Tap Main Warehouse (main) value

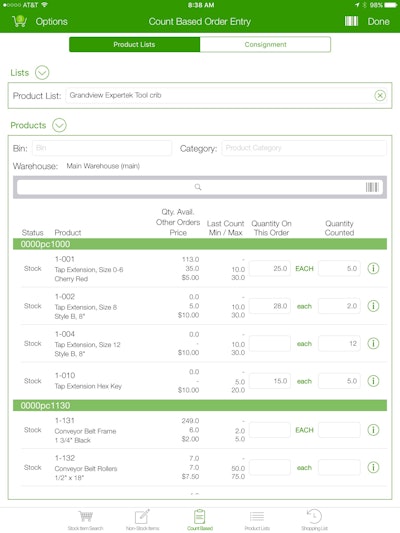103,166
